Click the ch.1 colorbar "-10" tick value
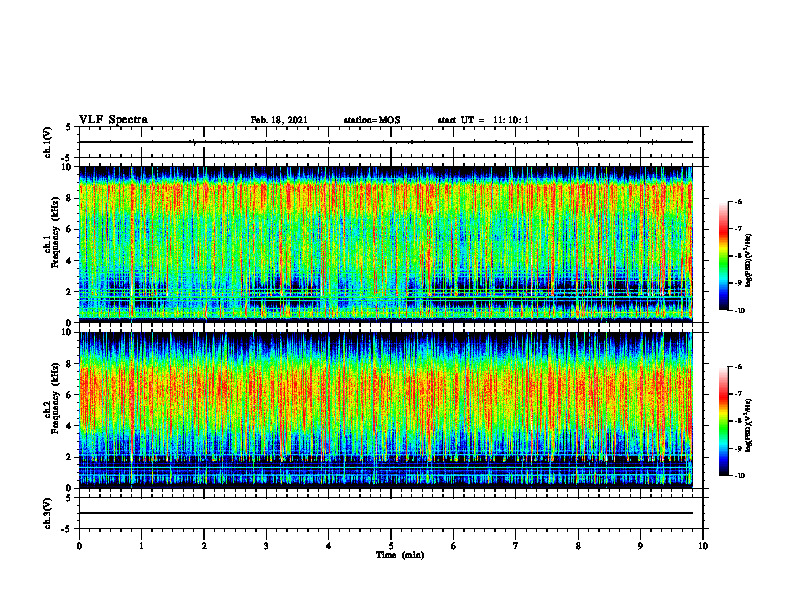Screen dimensions: 792x612 coord(739,311)
